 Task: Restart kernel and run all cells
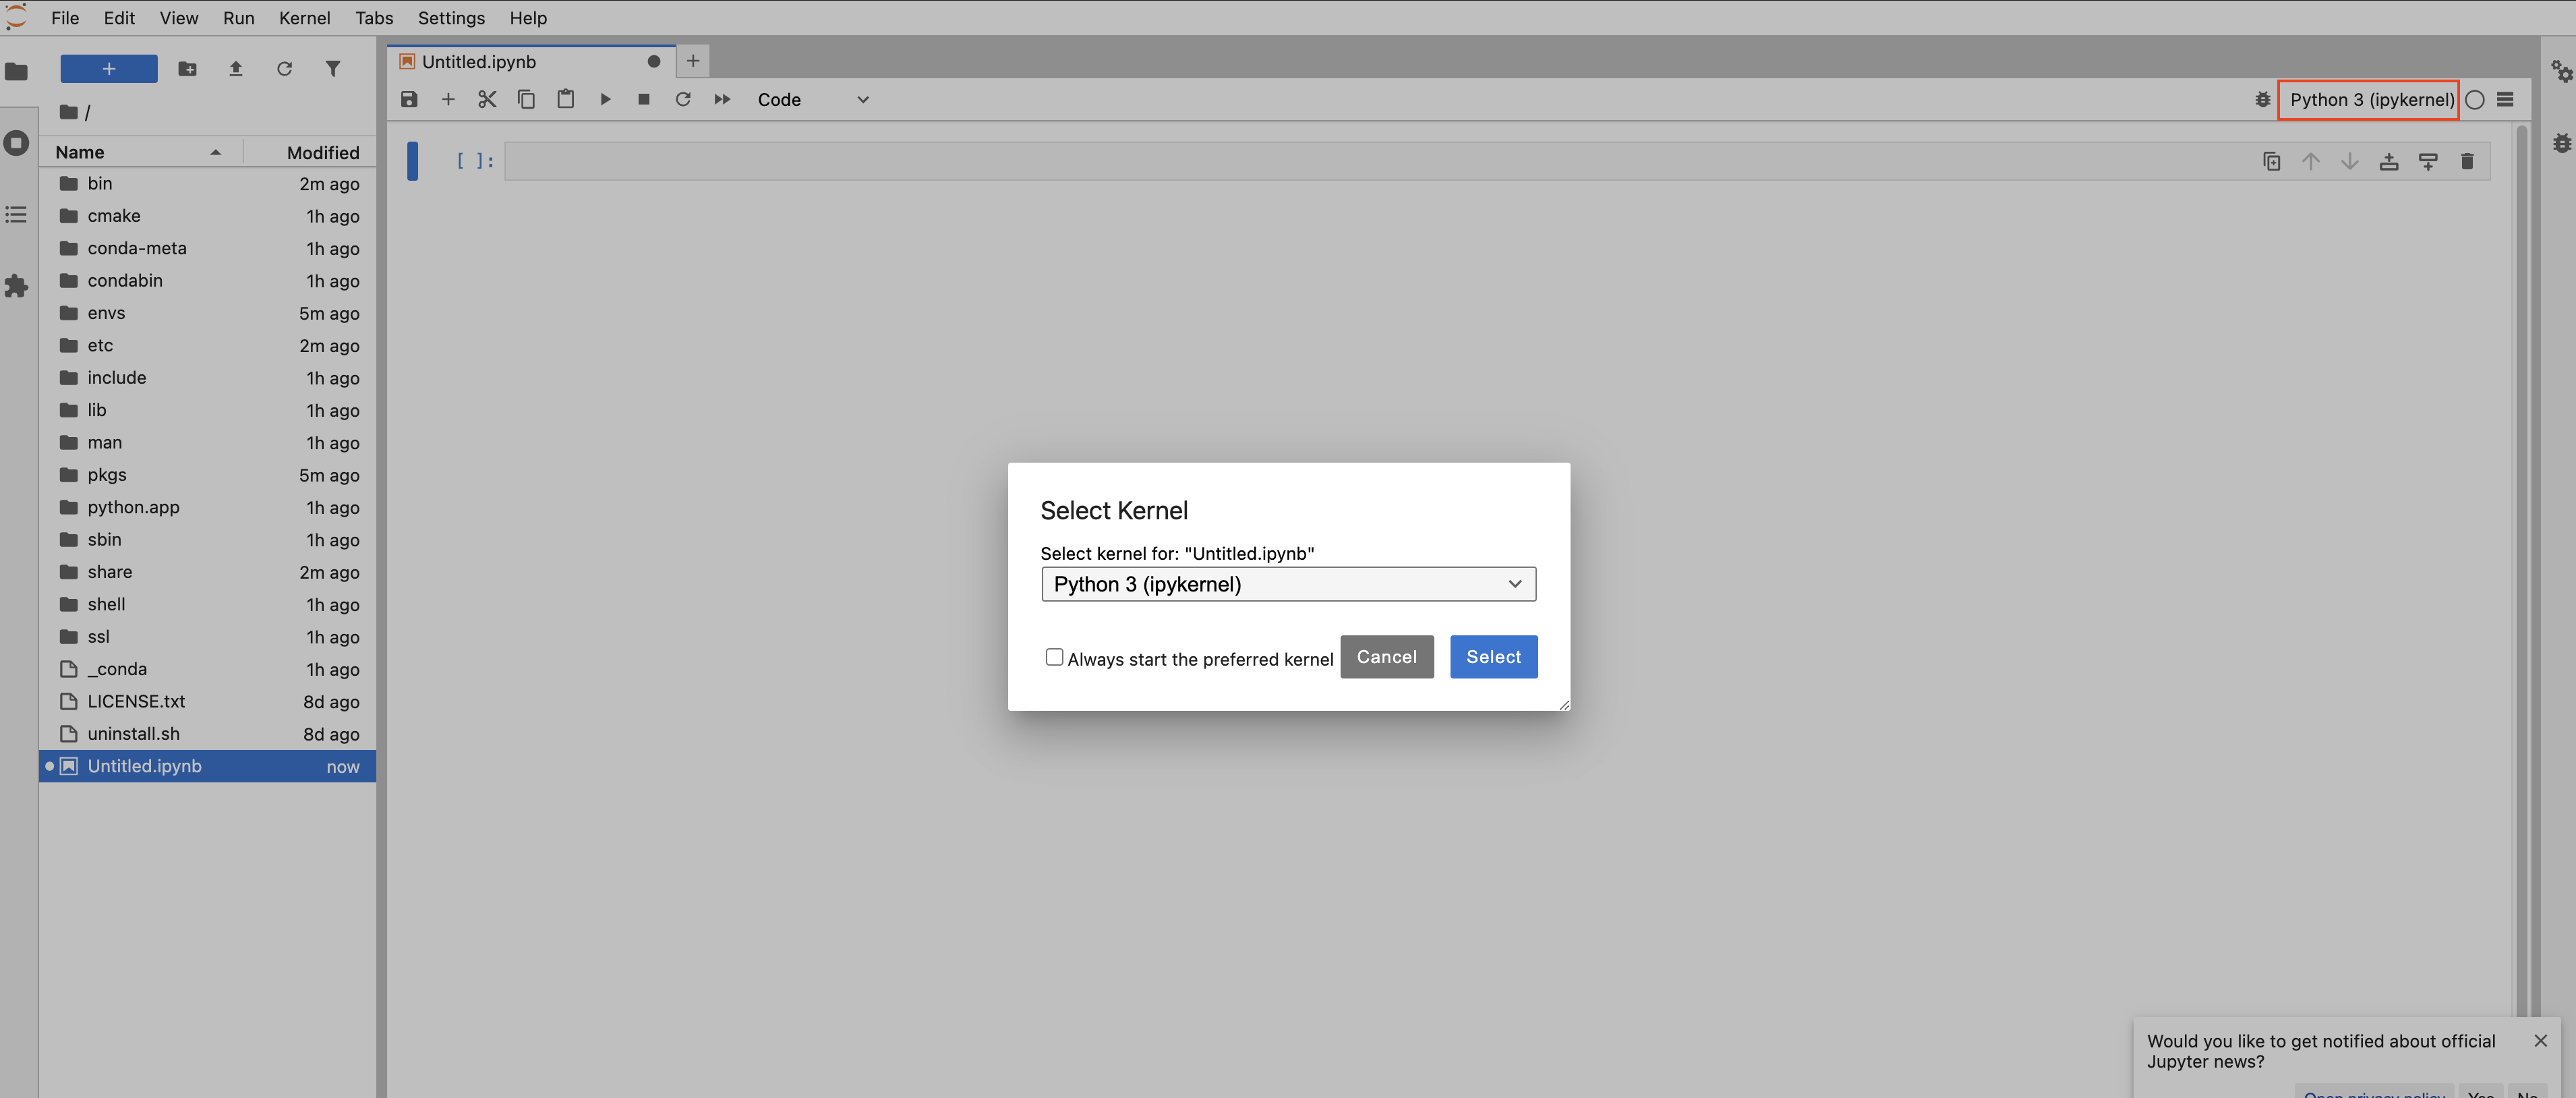722,99
